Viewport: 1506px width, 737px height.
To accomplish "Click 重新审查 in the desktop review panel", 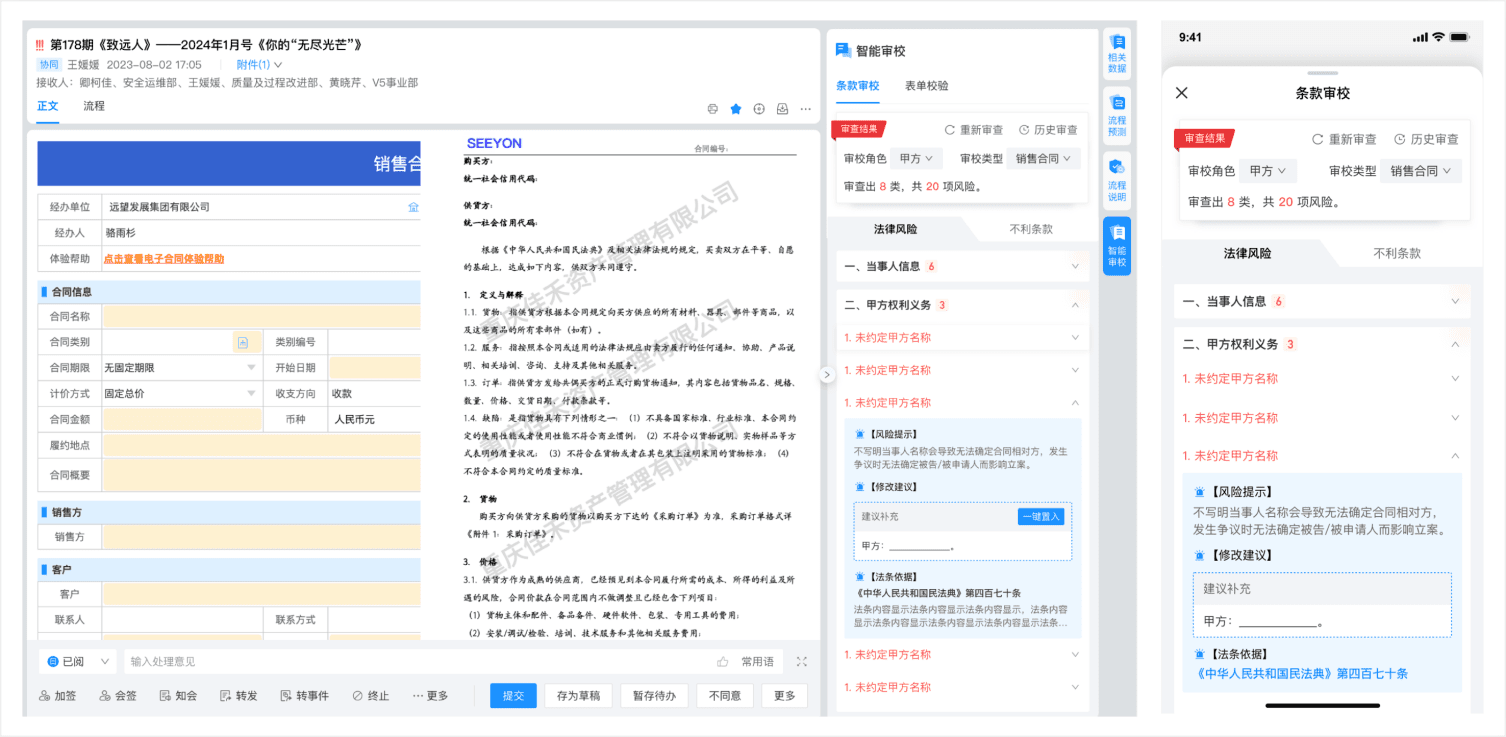I will point(974,130).
